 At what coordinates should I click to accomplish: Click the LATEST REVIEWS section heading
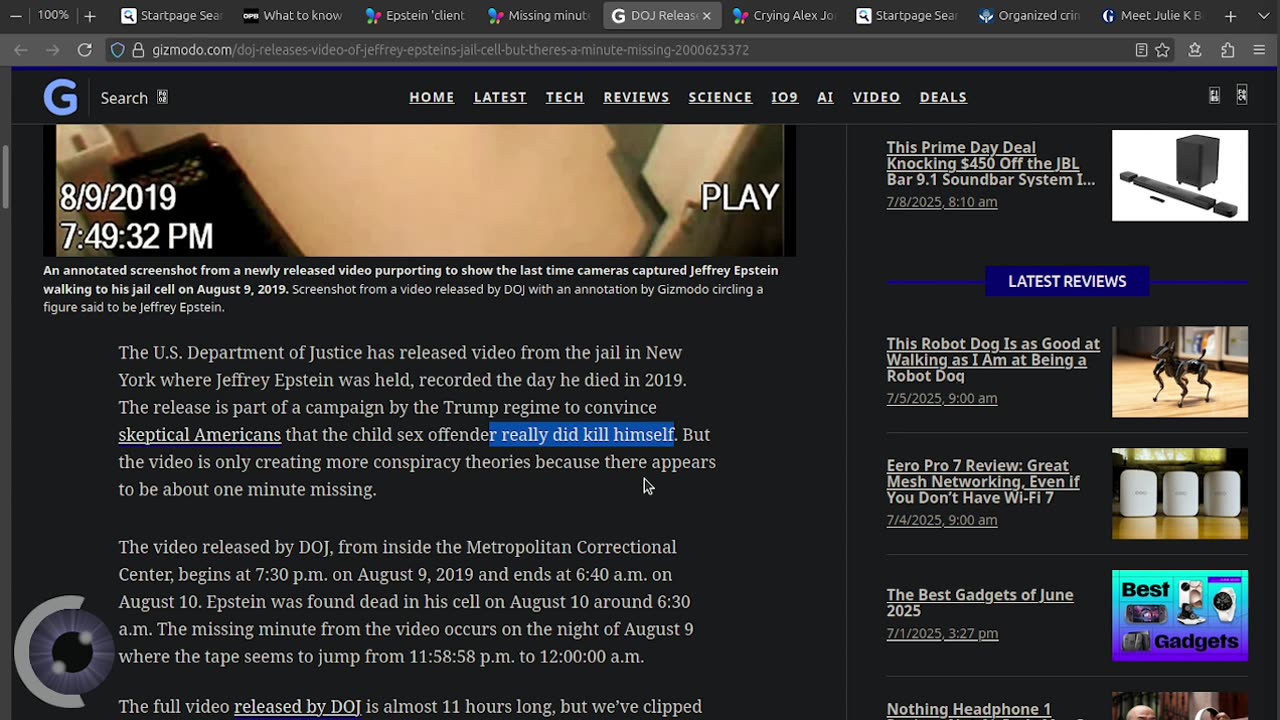tap(1067, 281)
